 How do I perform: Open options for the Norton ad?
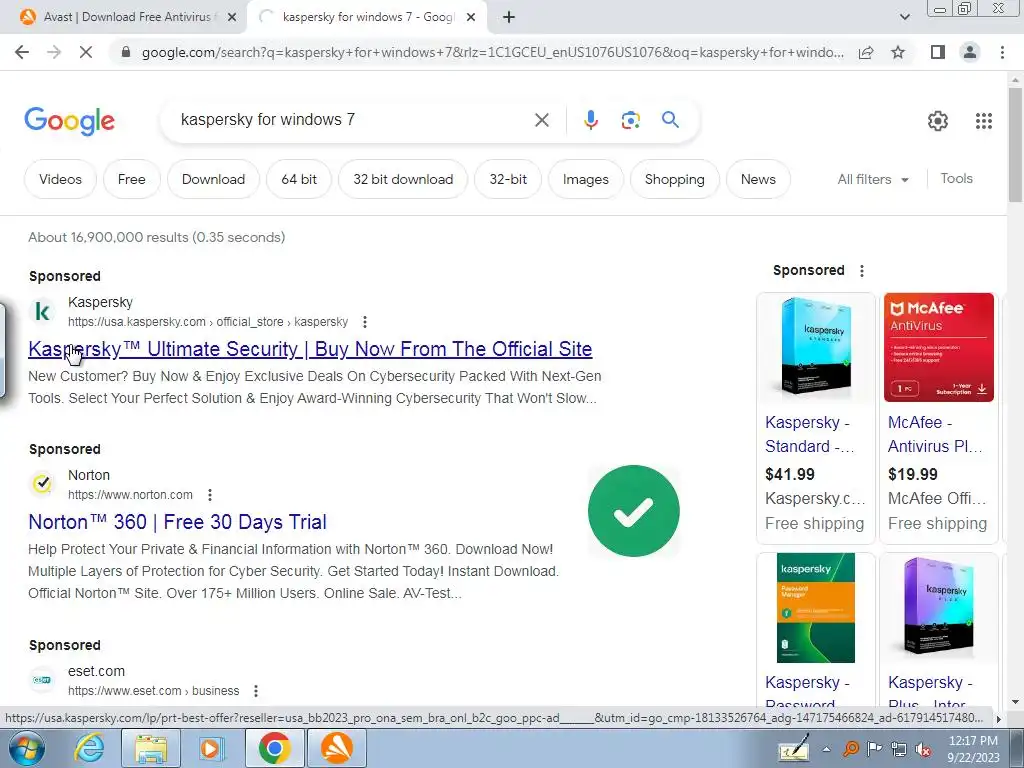point(210,495)
